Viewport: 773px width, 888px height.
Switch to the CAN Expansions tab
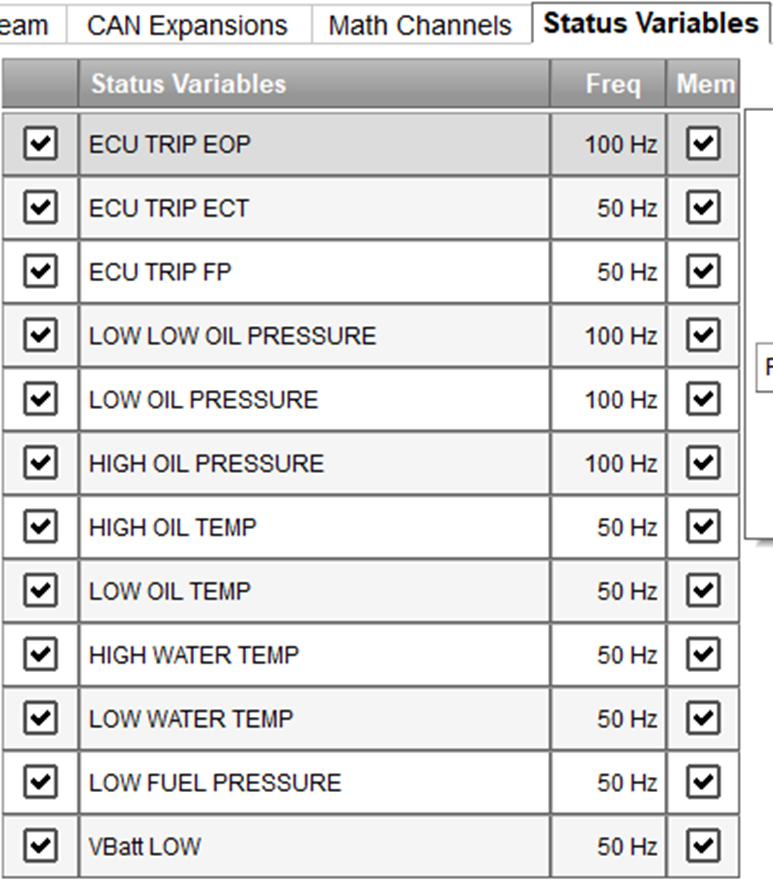(x=187, y=25)
